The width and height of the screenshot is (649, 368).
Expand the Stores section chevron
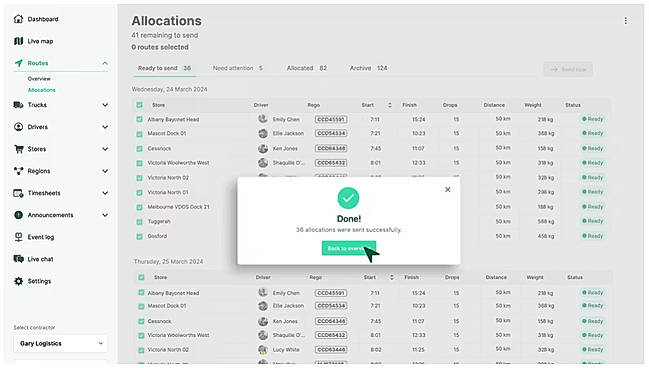(x=105, y=149)
